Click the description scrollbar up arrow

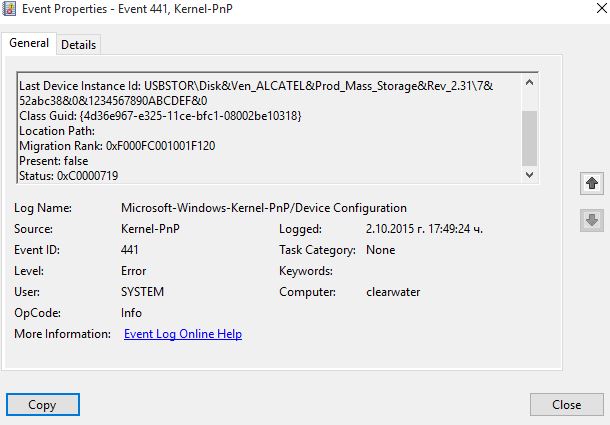coord(529,82)
